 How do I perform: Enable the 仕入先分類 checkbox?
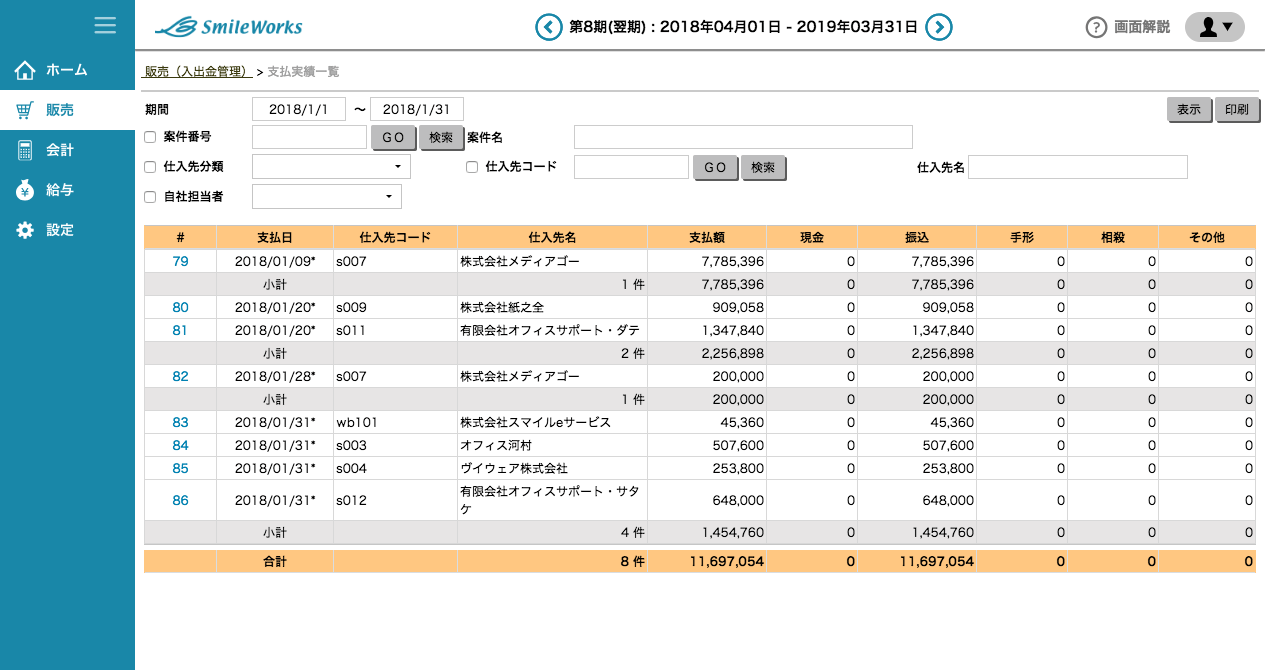(150, 167)
